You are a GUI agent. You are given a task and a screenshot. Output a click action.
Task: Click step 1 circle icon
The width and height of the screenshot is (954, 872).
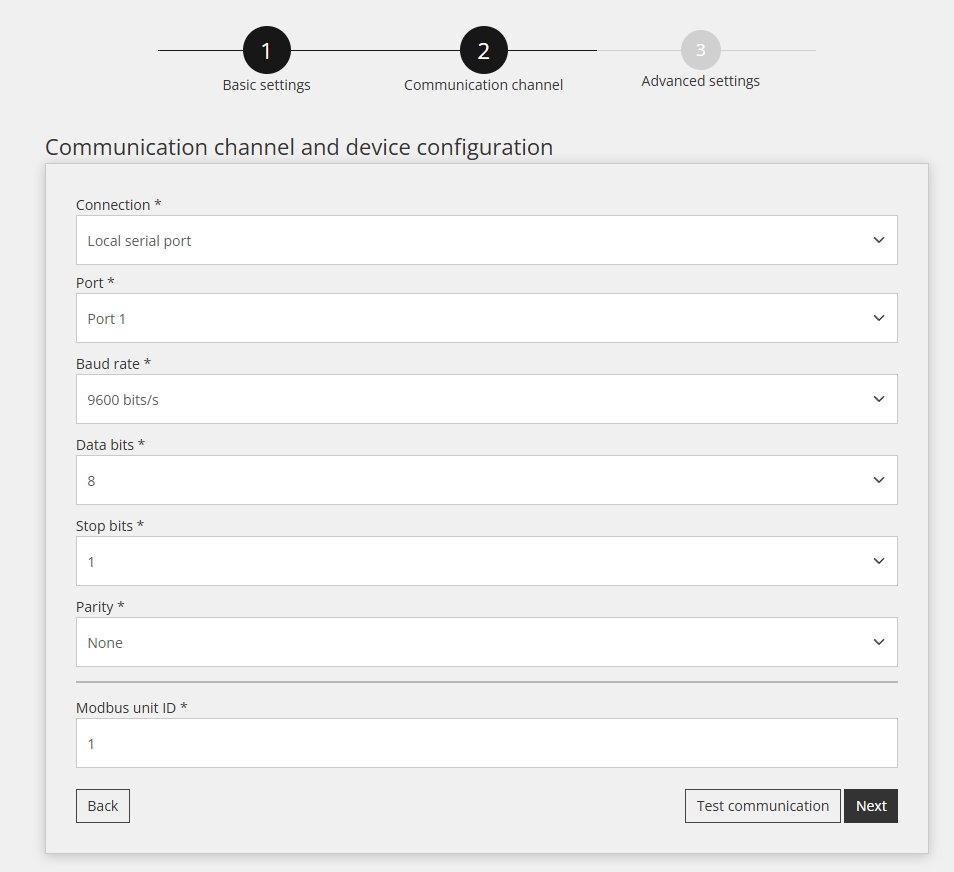click(266, 50)
